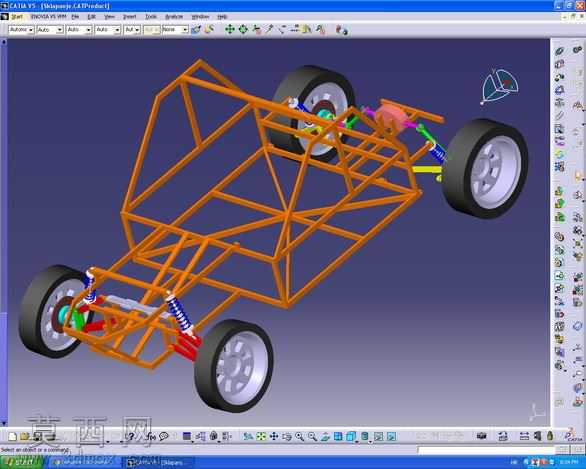
Task: Toggle Swap Visible Space icon
Action: coord(391,436)
